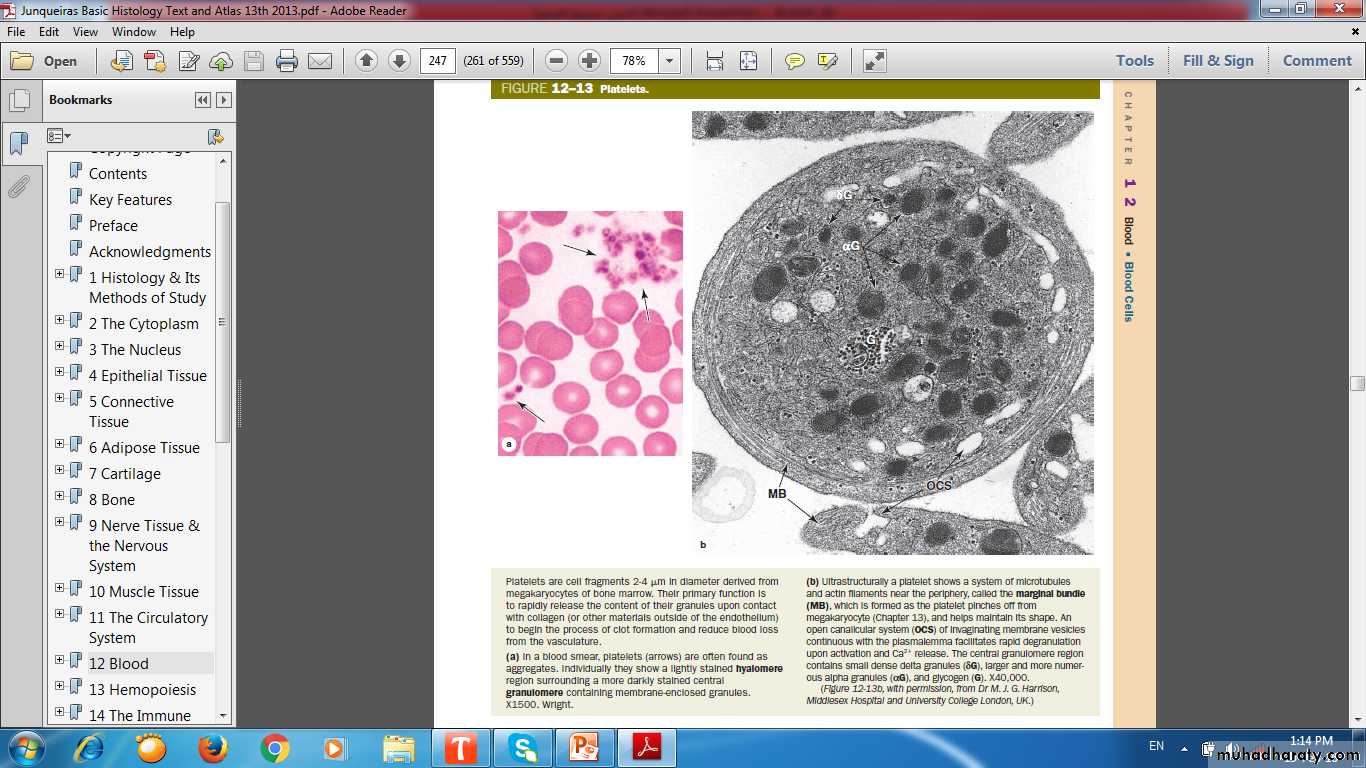This screenshot has height=768, width=1366.
Task: Click the page number input field
Action: (x=437, y=61)
